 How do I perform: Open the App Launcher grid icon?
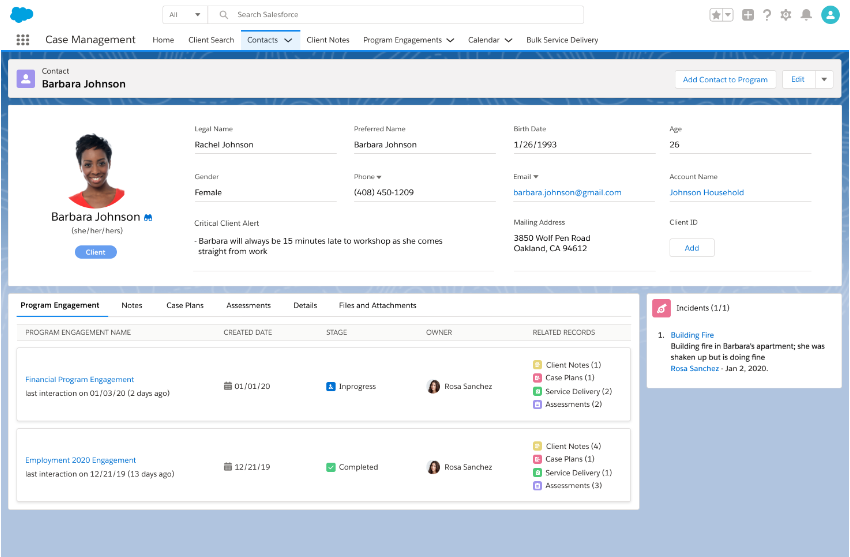[23, 40]
